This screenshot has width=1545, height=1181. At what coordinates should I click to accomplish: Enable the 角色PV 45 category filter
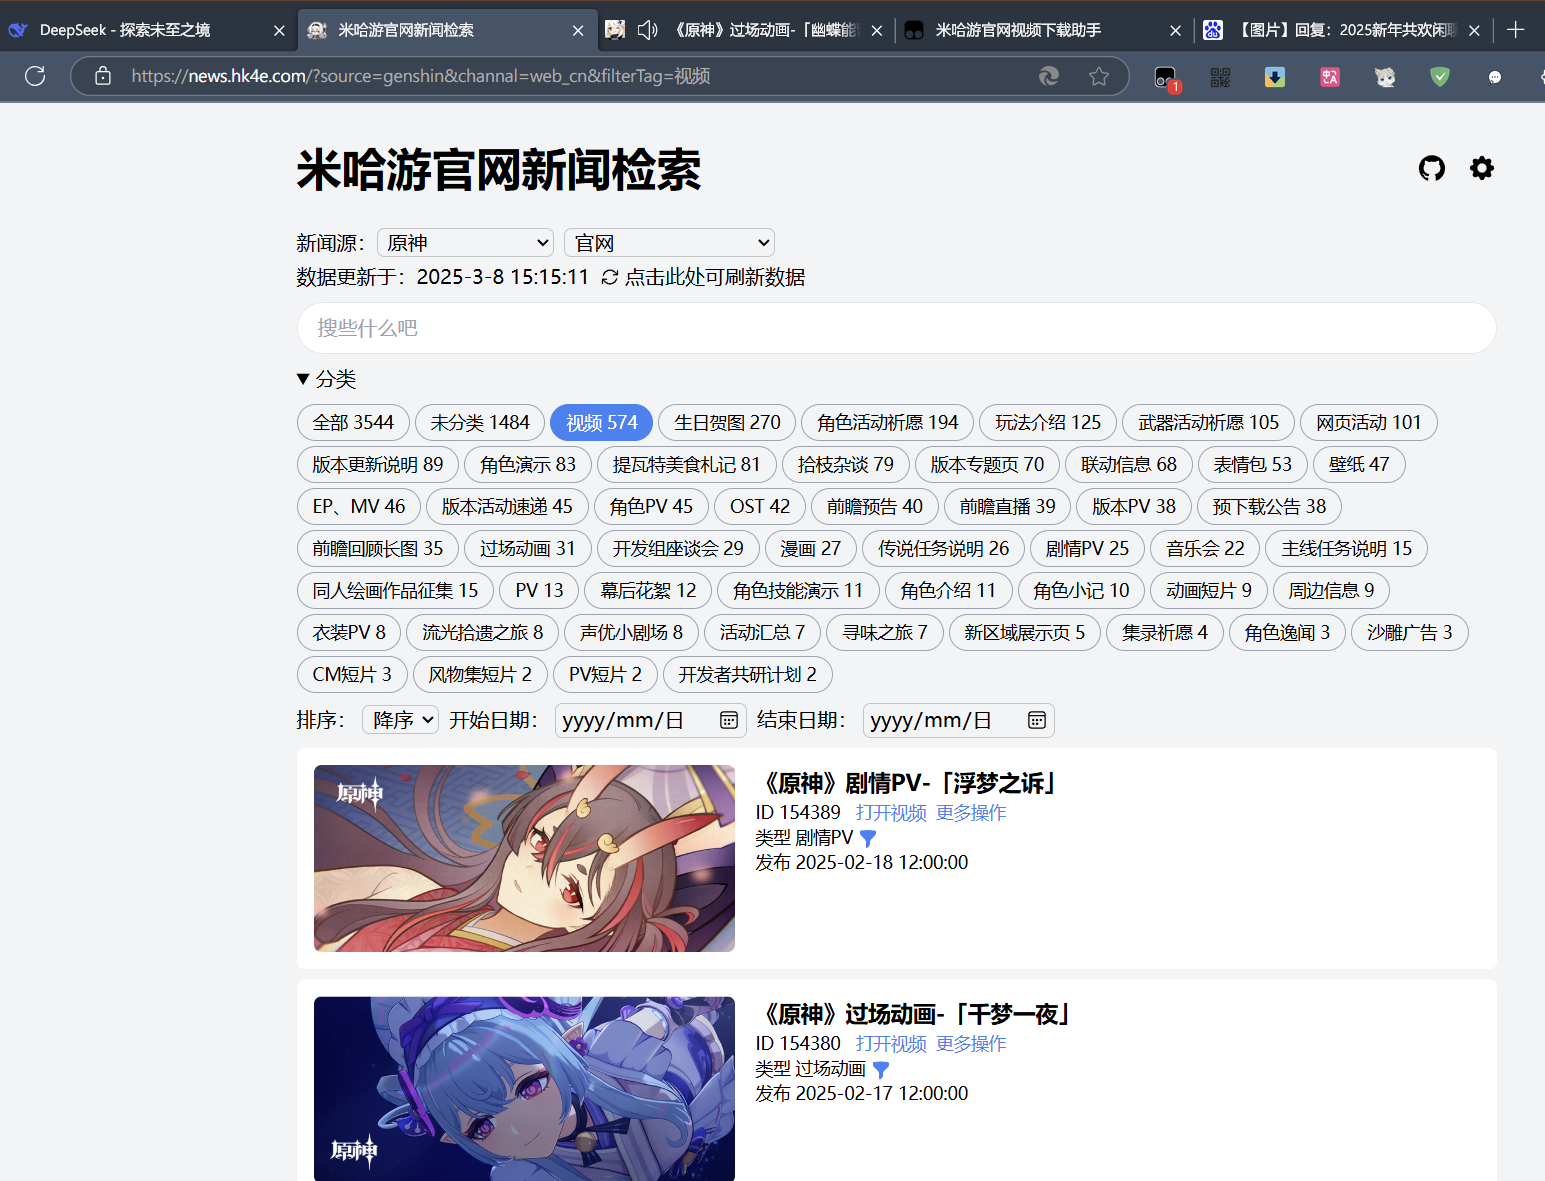point(651,507)
